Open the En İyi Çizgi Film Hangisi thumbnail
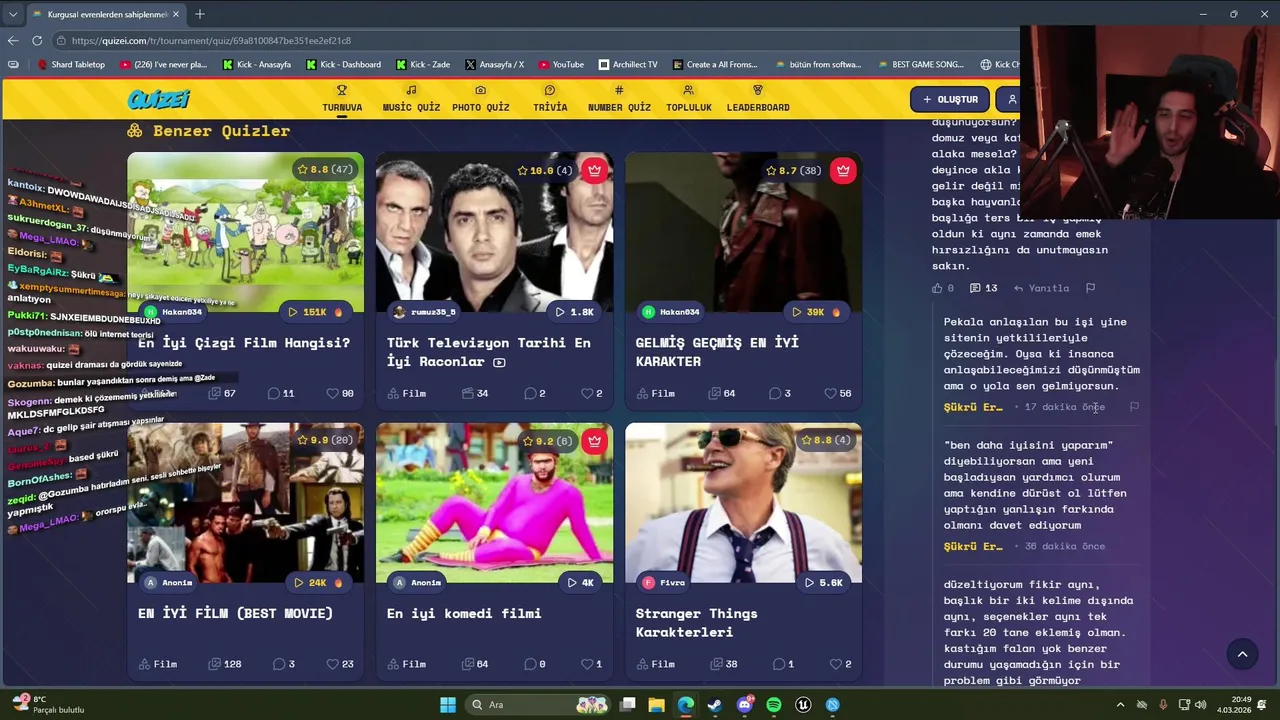Viewport: 1280px width, 720px height. point(245,233)
